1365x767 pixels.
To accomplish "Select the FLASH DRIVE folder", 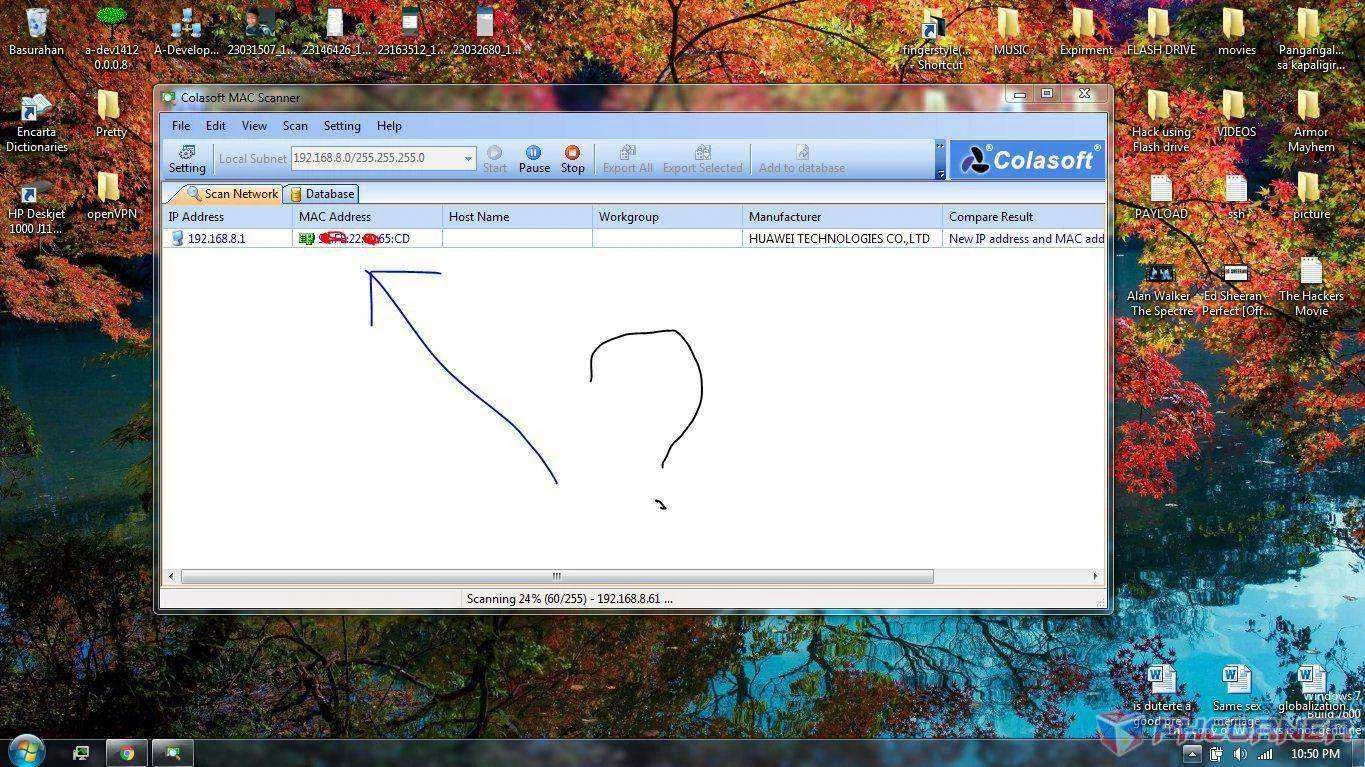I will pyautogui.click(x=1160, y=32).
